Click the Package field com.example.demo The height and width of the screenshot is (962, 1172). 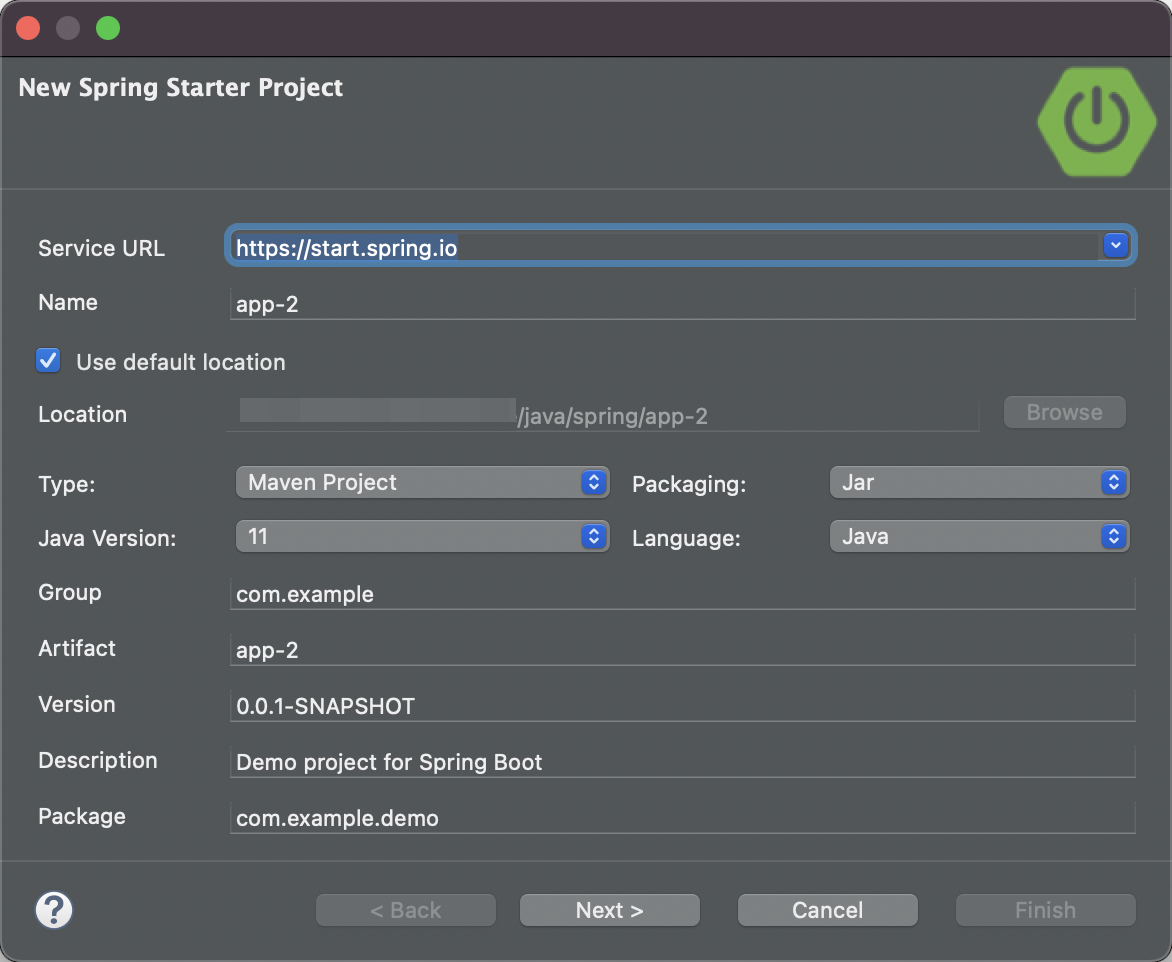point(682,818)
